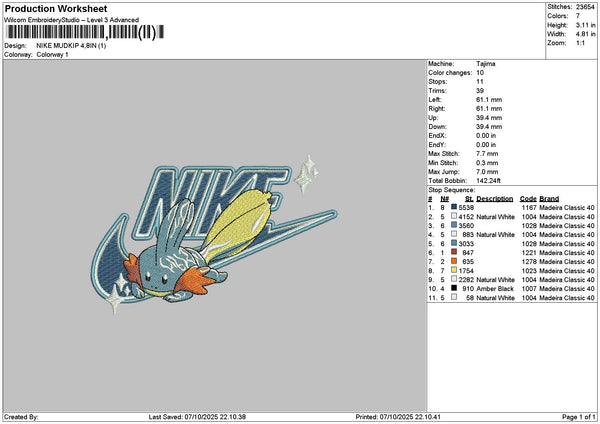This screenshot has width=600, height=424.
Task: Click the 'Created By:' footer label
Action: coord(21,417)
